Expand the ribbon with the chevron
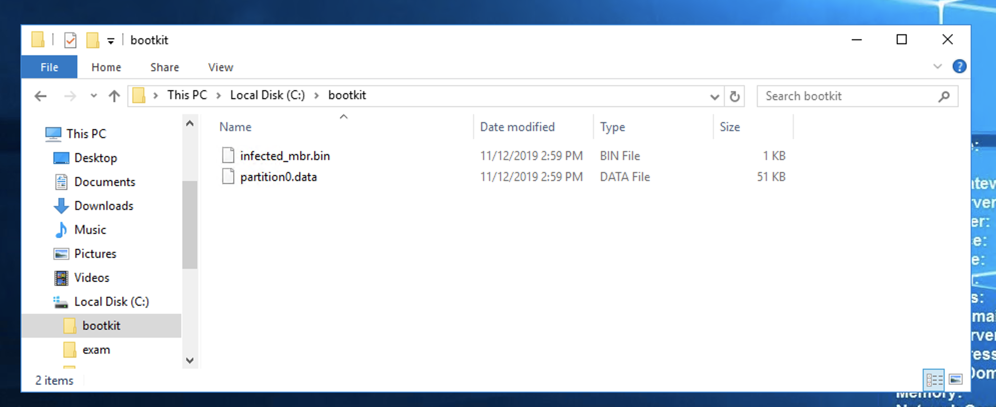This screenshot has width=996, height=407. (938, 66)
